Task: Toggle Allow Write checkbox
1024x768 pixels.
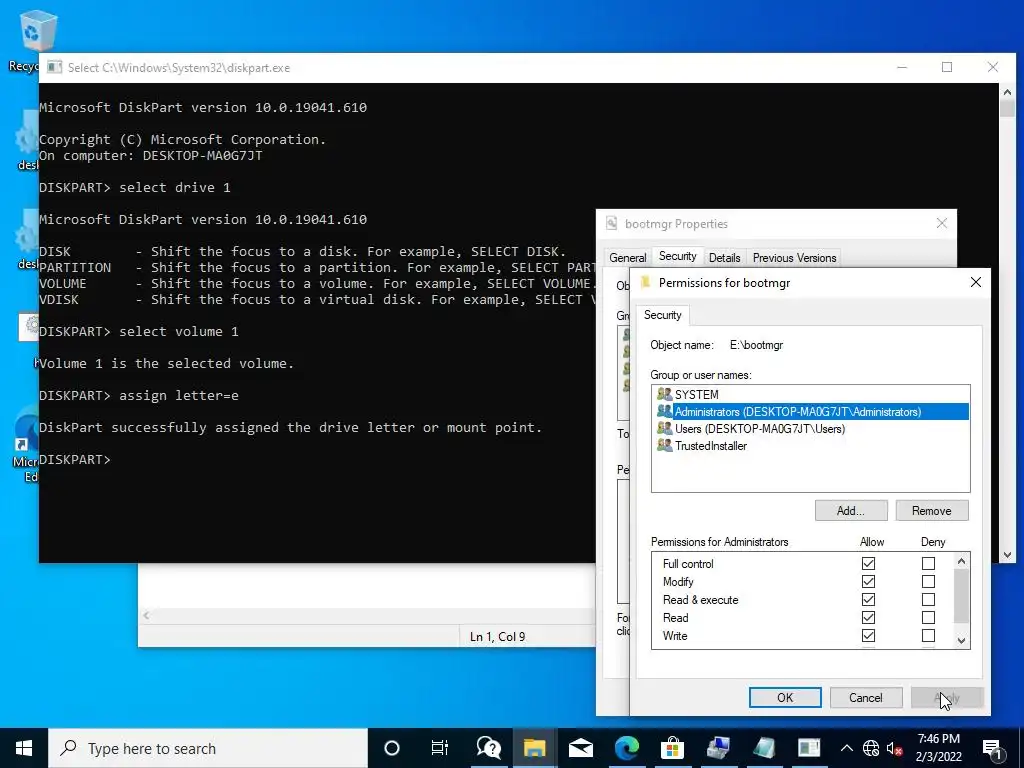Action: tap(868, 635)
